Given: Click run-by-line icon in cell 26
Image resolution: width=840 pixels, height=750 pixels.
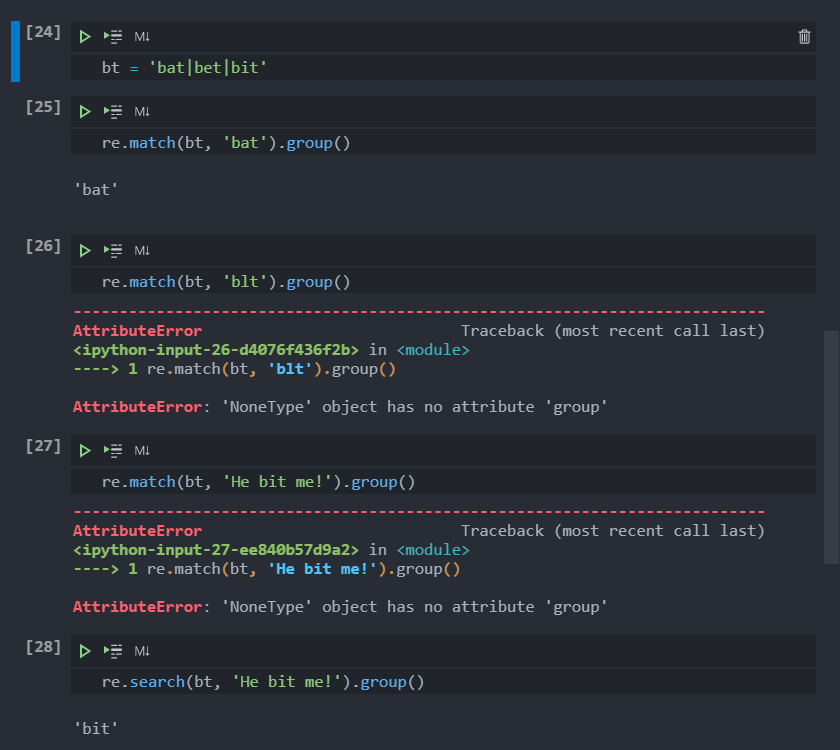Looking at the screenshot, I should [x=113, y=250].
